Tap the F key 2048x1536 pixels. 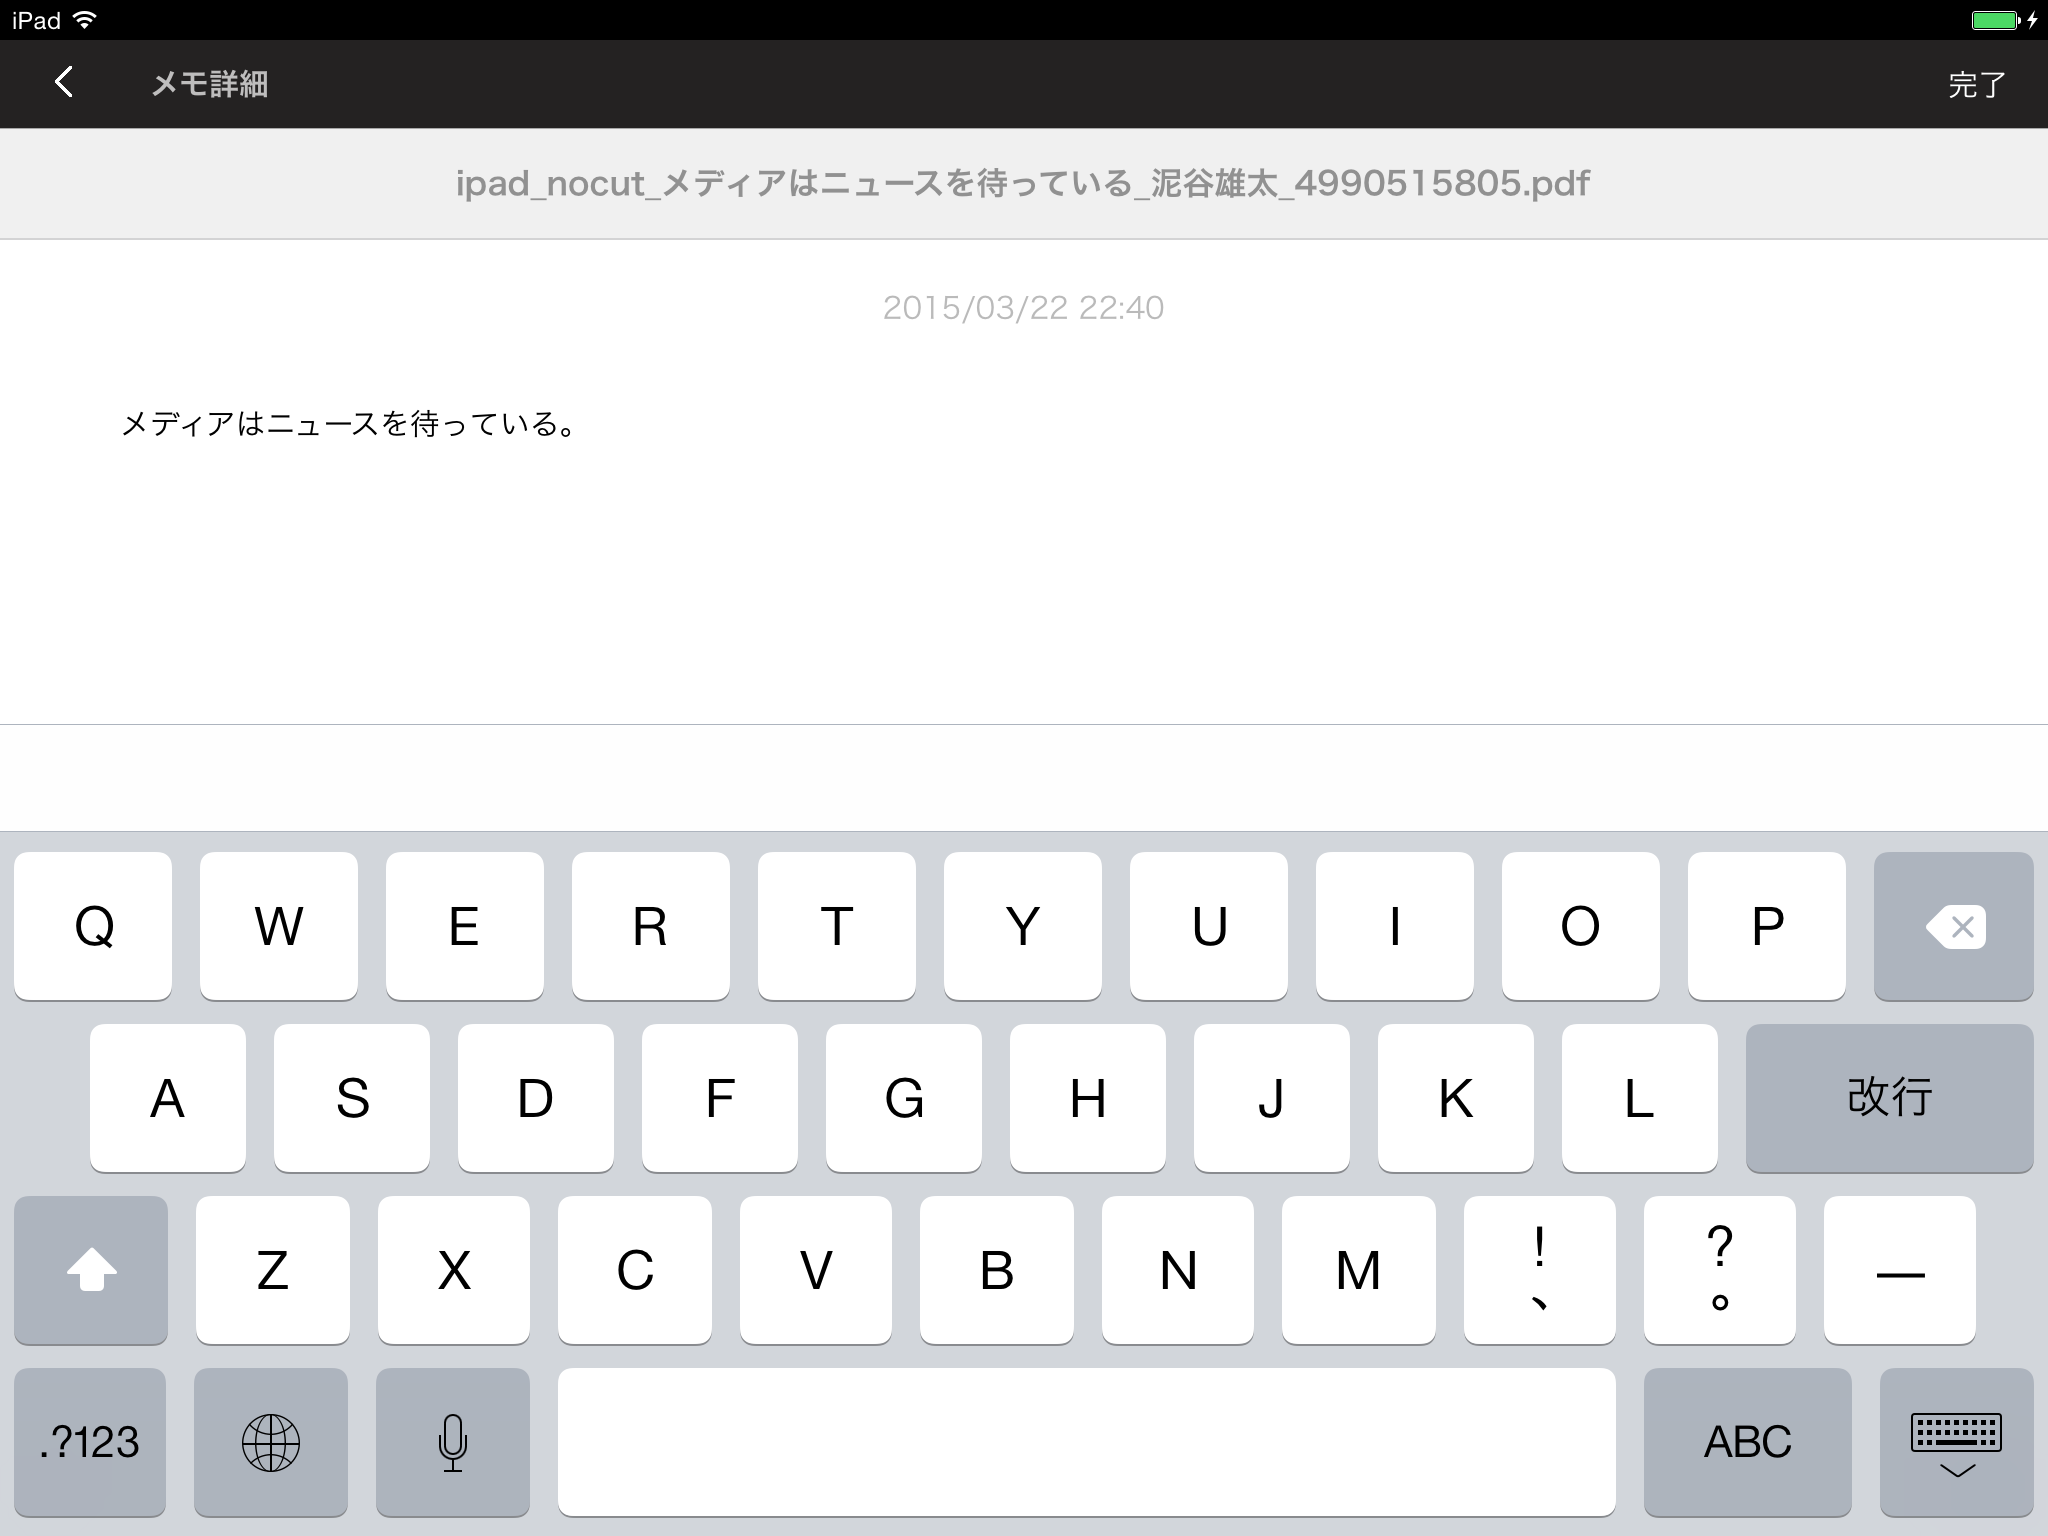(x=720, y=1098)
